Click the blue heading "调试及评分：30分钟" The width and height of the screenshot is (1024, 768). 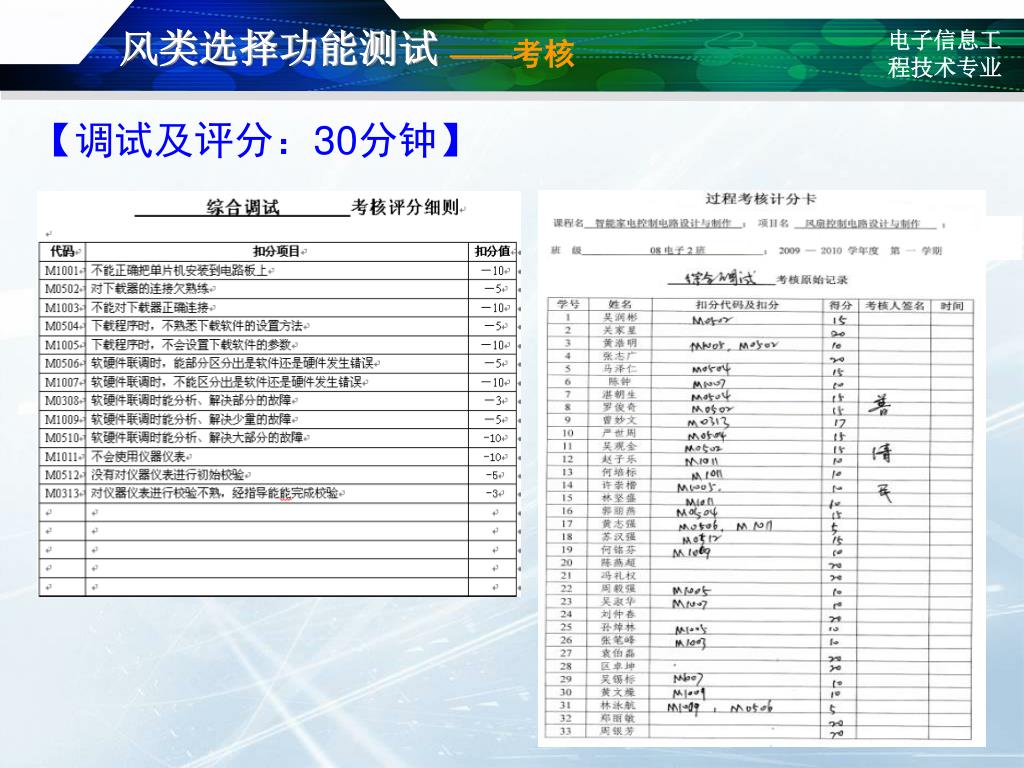coord(255,140)
